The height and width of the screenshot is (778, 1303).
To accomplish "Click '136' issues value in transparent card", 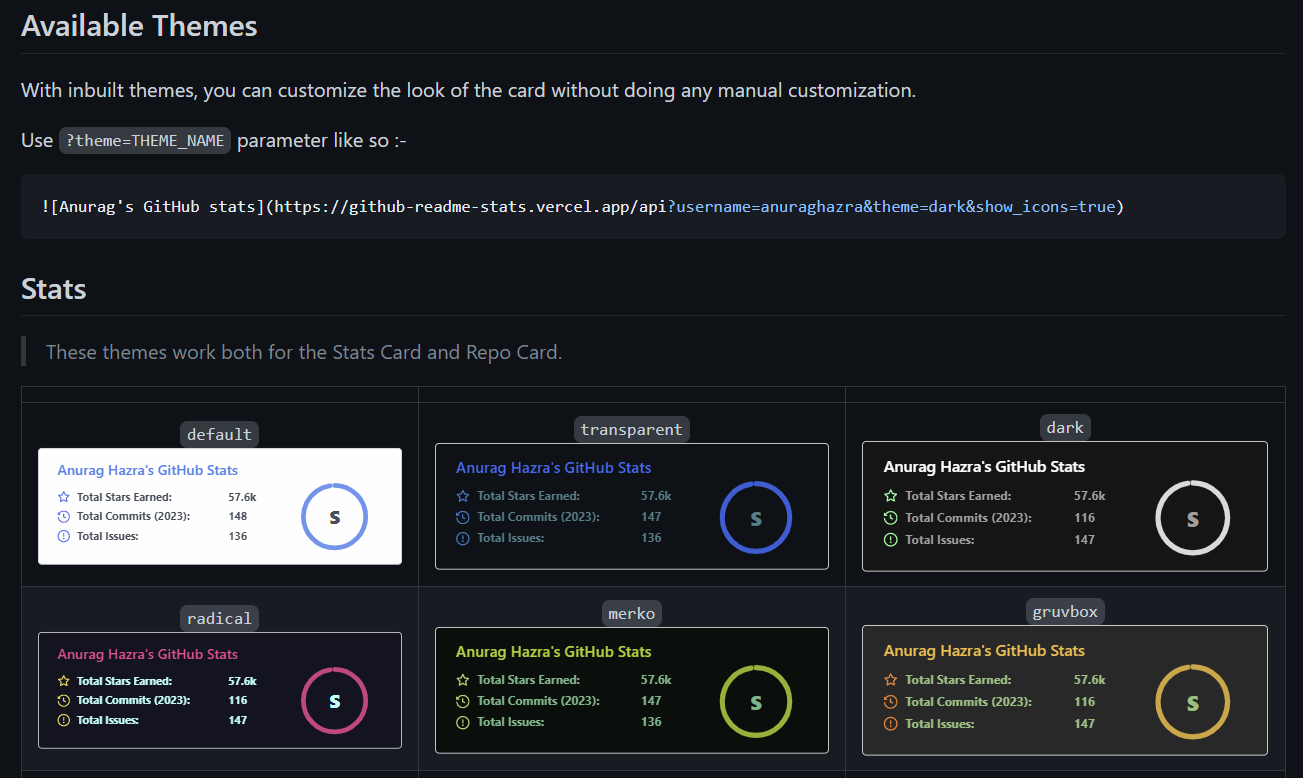I will pyautogui.click(x=651, y=538).
